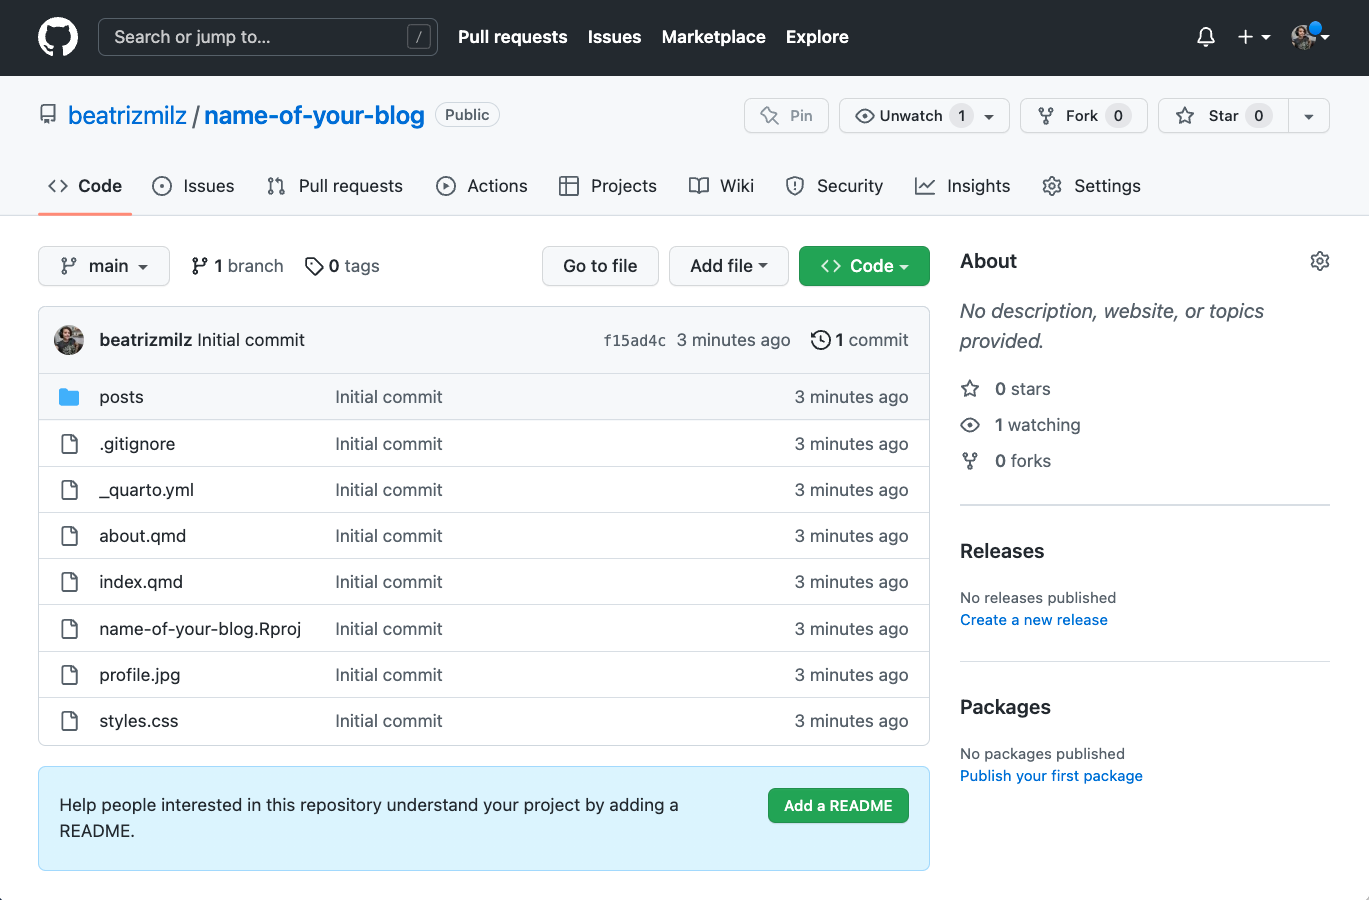Switch to the Actions tab
The height and width of the screenshot is (900, 1369).
click(x=482, y=186)
